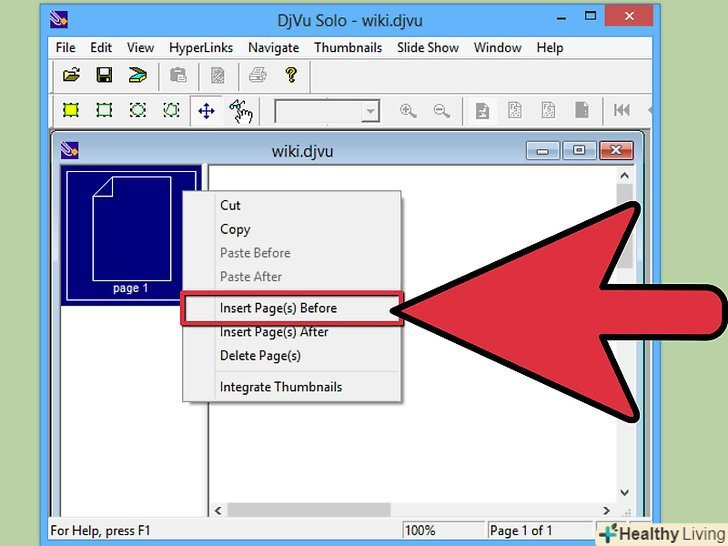Select the oval hyperlink tool

click(138, 110)
